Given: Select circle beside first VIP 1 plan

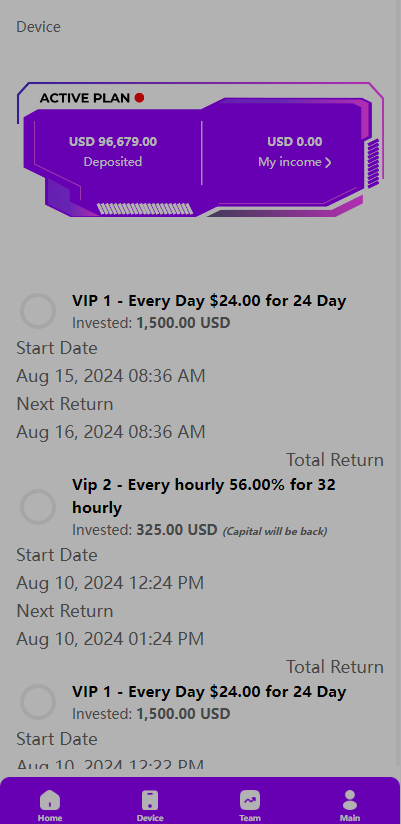Looking at the screenshot, I should point(38,311).
